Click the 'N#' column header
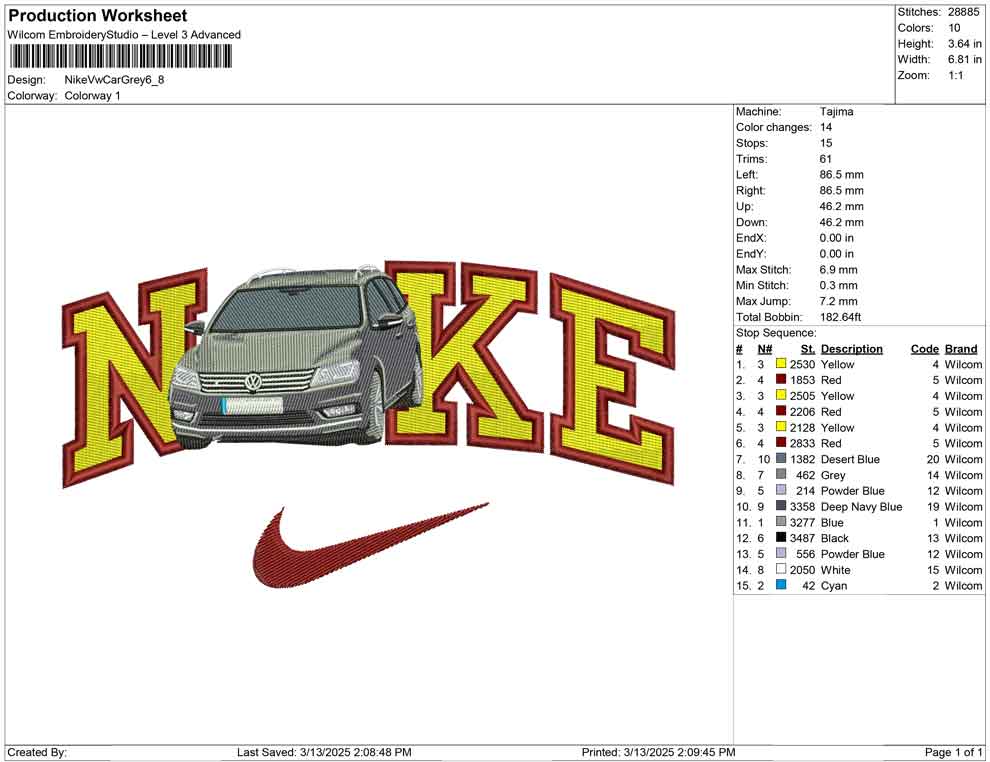The image size is (990, 762). pos(765,348)
